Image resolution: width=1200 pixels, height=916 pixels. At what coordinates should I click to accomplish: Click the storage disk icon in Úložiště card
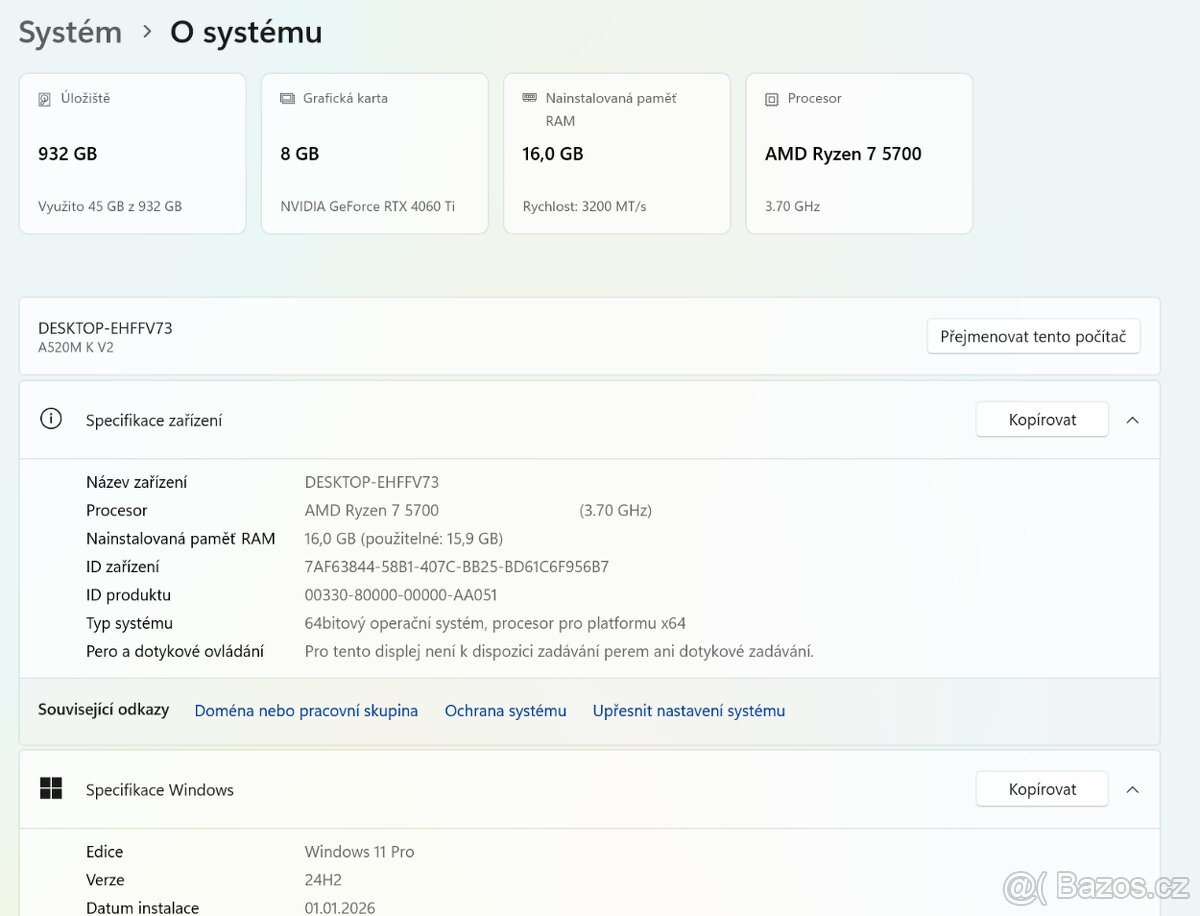pos(44,99)
